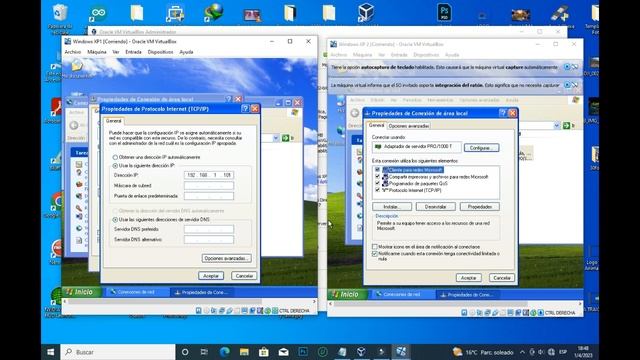Uncheck Programador de paquetes QoS
This screenshot has height=360, width=640.
tap(377, 183)
